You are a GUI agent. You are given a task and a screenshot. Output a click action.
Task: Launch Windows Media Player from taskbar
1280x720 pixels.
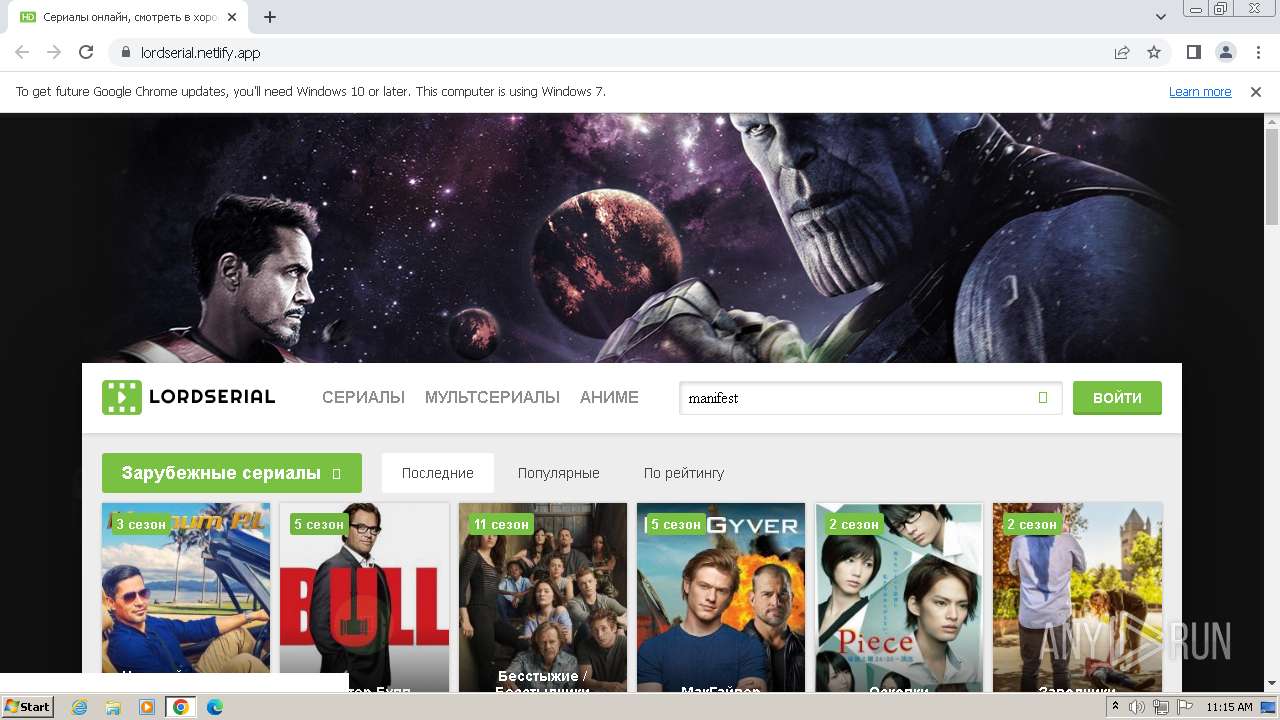point(147,707)
